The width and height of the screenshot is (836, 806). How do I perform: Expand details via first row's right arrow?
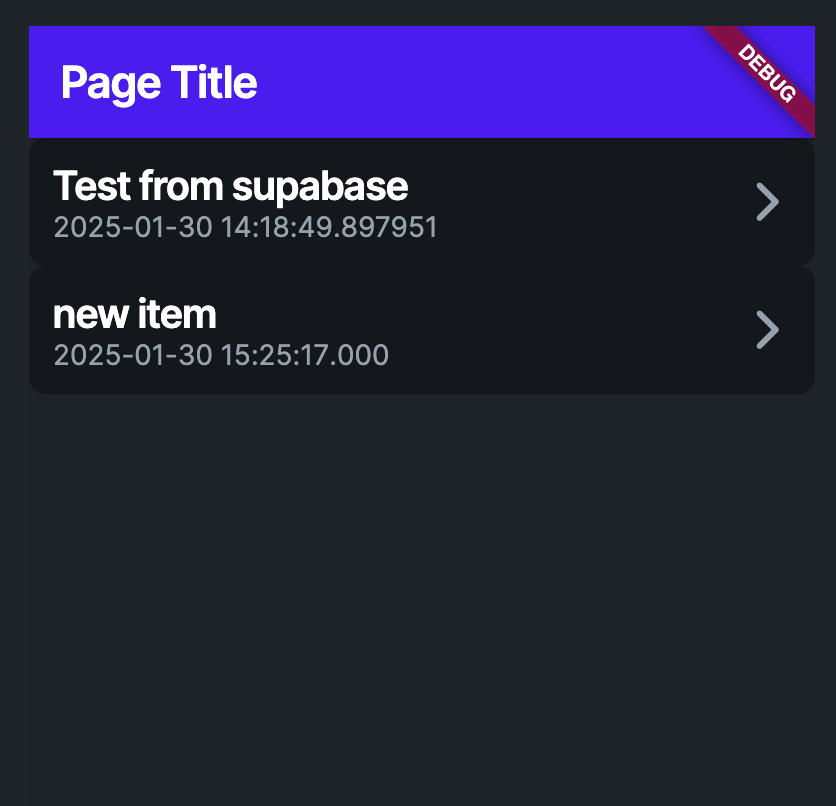point(768,202)
